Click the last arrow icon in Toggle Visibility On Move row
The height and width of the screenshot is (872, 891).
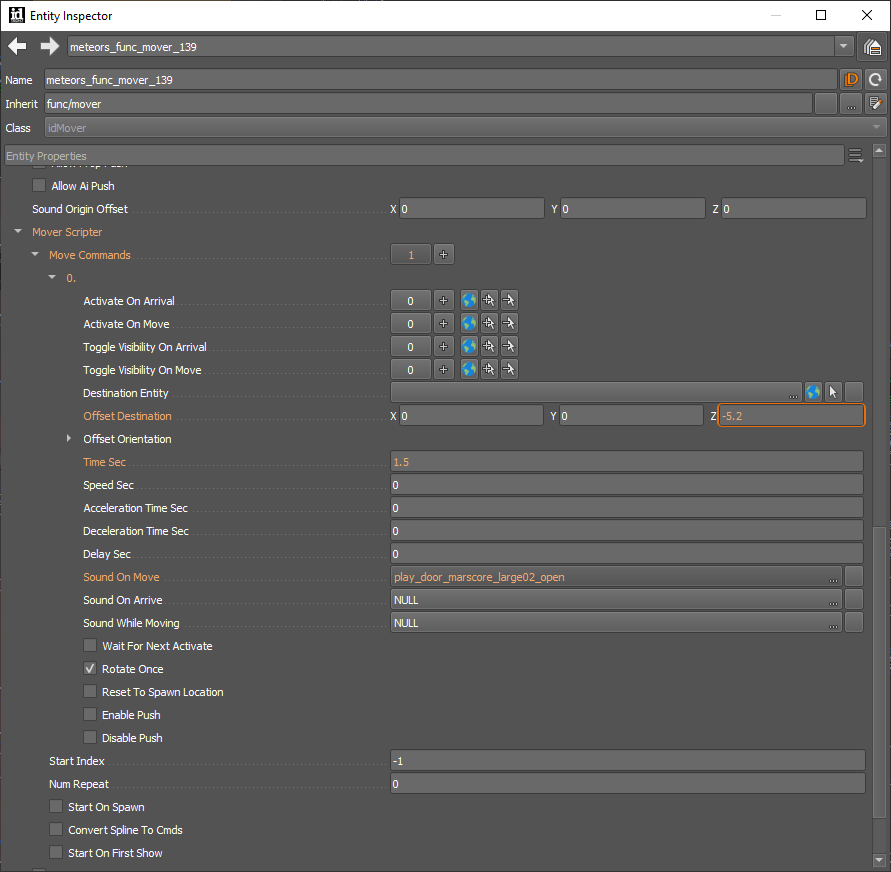[509, 370]
